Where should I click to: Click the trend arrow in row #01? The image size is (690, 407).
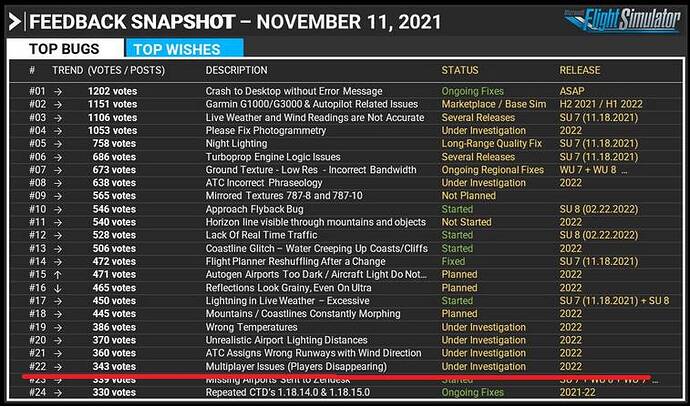coord(58,92)
